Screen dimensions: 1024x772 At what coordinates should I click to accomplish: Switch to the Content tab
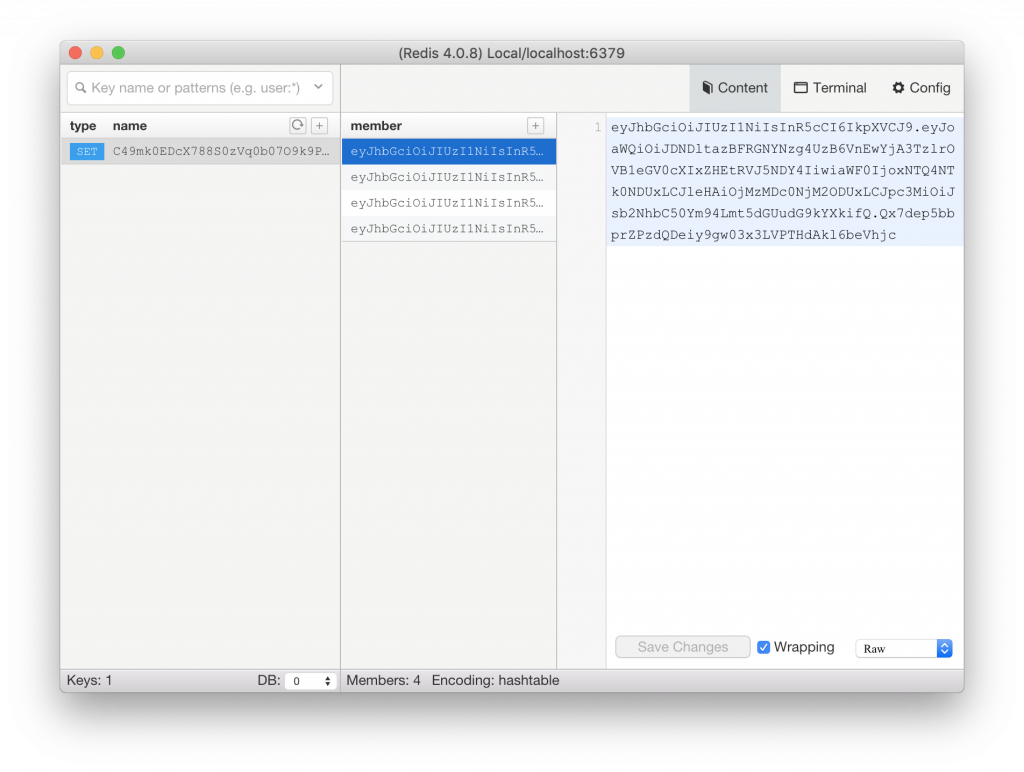tap(735, 88)
